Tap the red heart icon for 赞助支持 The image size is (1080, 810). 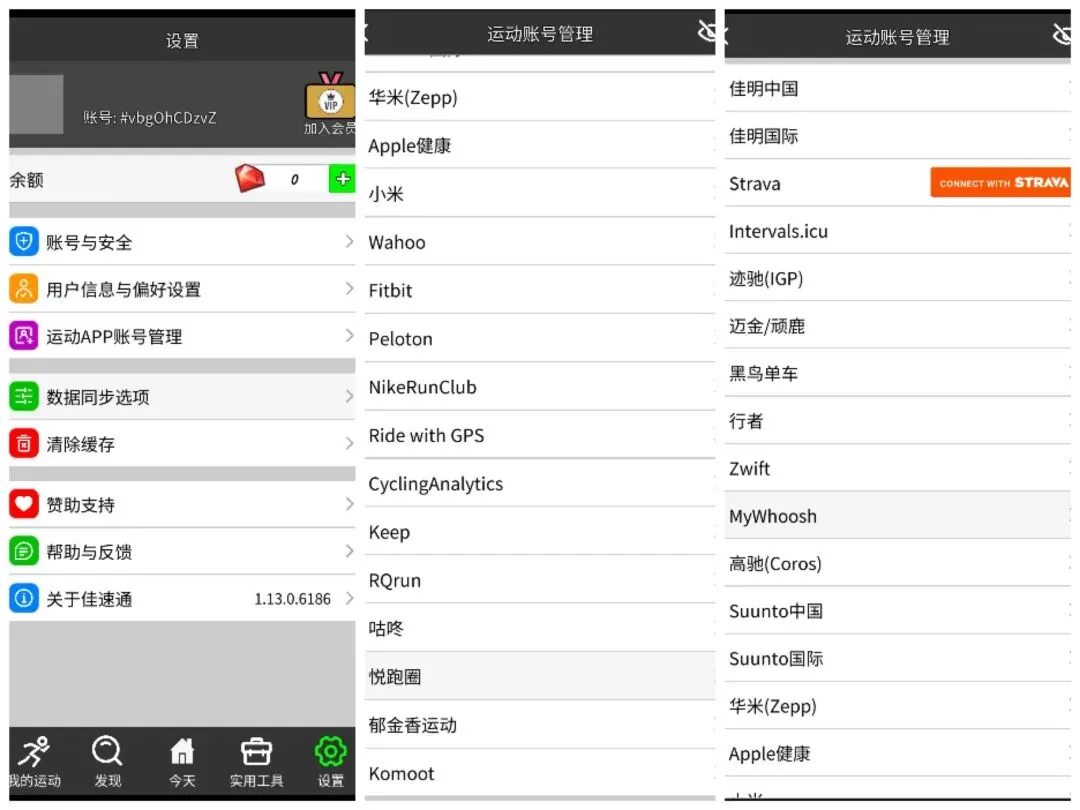[23, 503]
